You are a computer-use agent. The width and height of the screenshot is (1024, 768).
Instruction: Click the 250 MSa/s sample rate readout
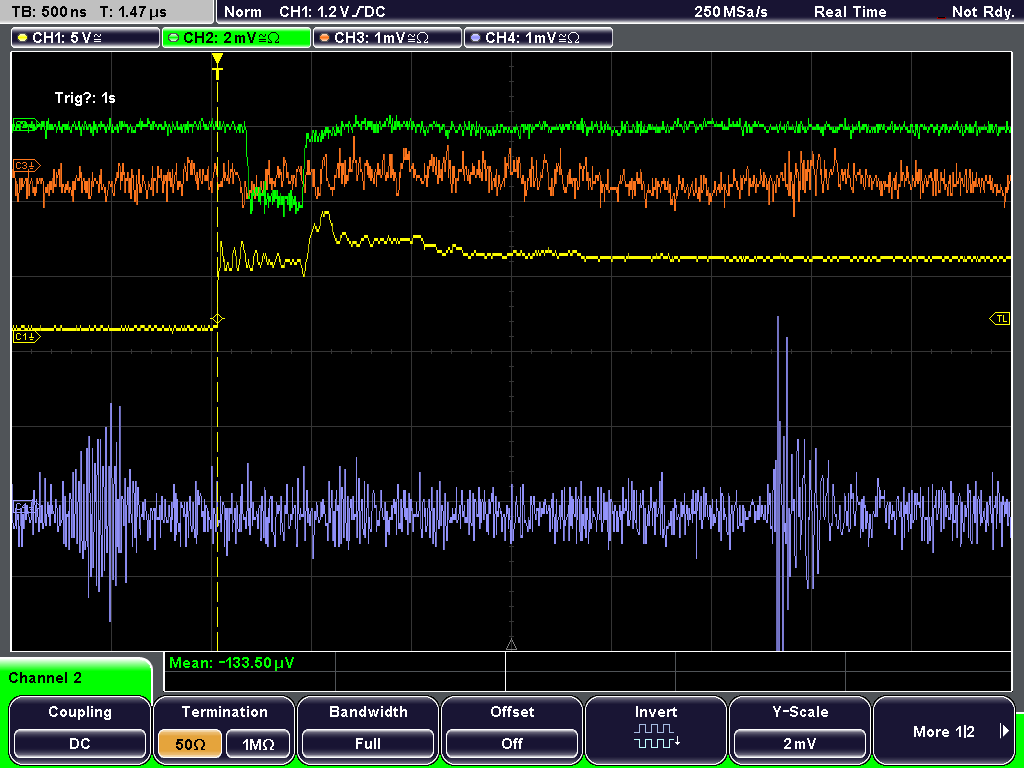pos(731,12)
